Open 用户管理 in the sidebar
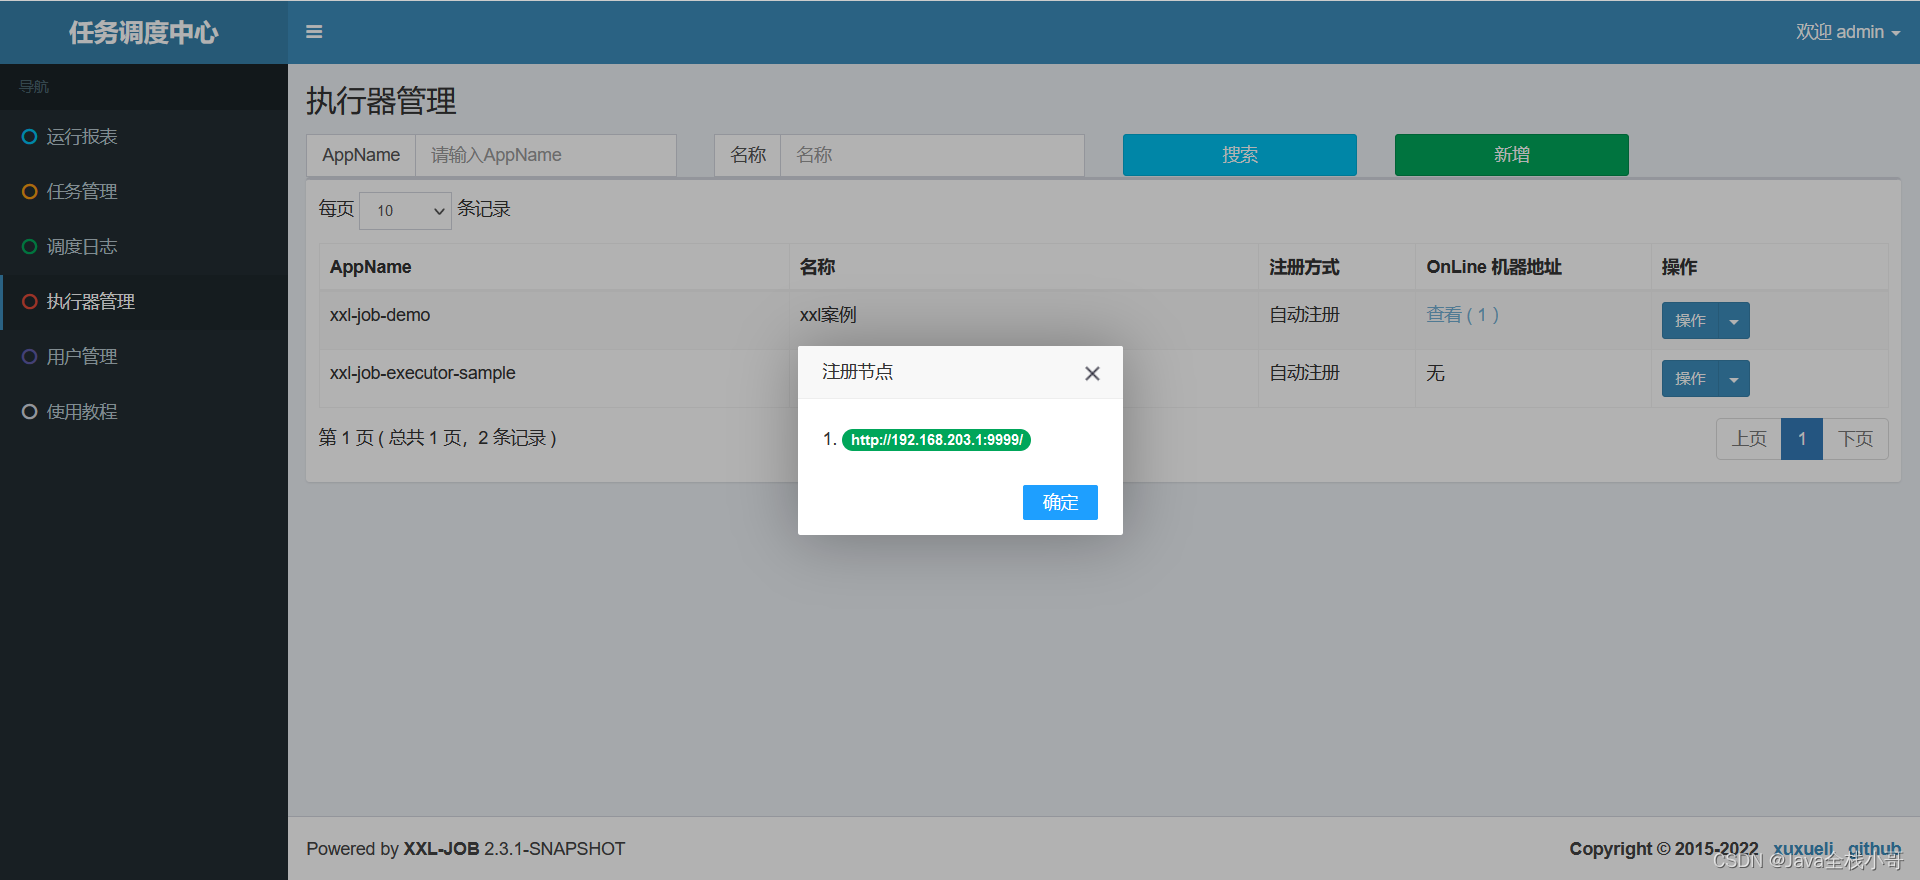The image size is (1920, 880). 144,357
